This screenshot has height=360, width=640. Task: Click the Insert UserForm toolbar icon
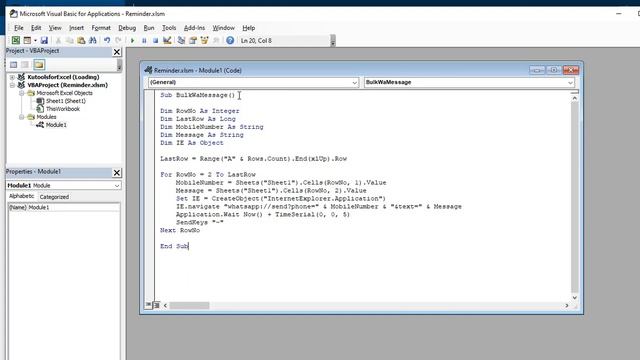[x=27, y=40]
